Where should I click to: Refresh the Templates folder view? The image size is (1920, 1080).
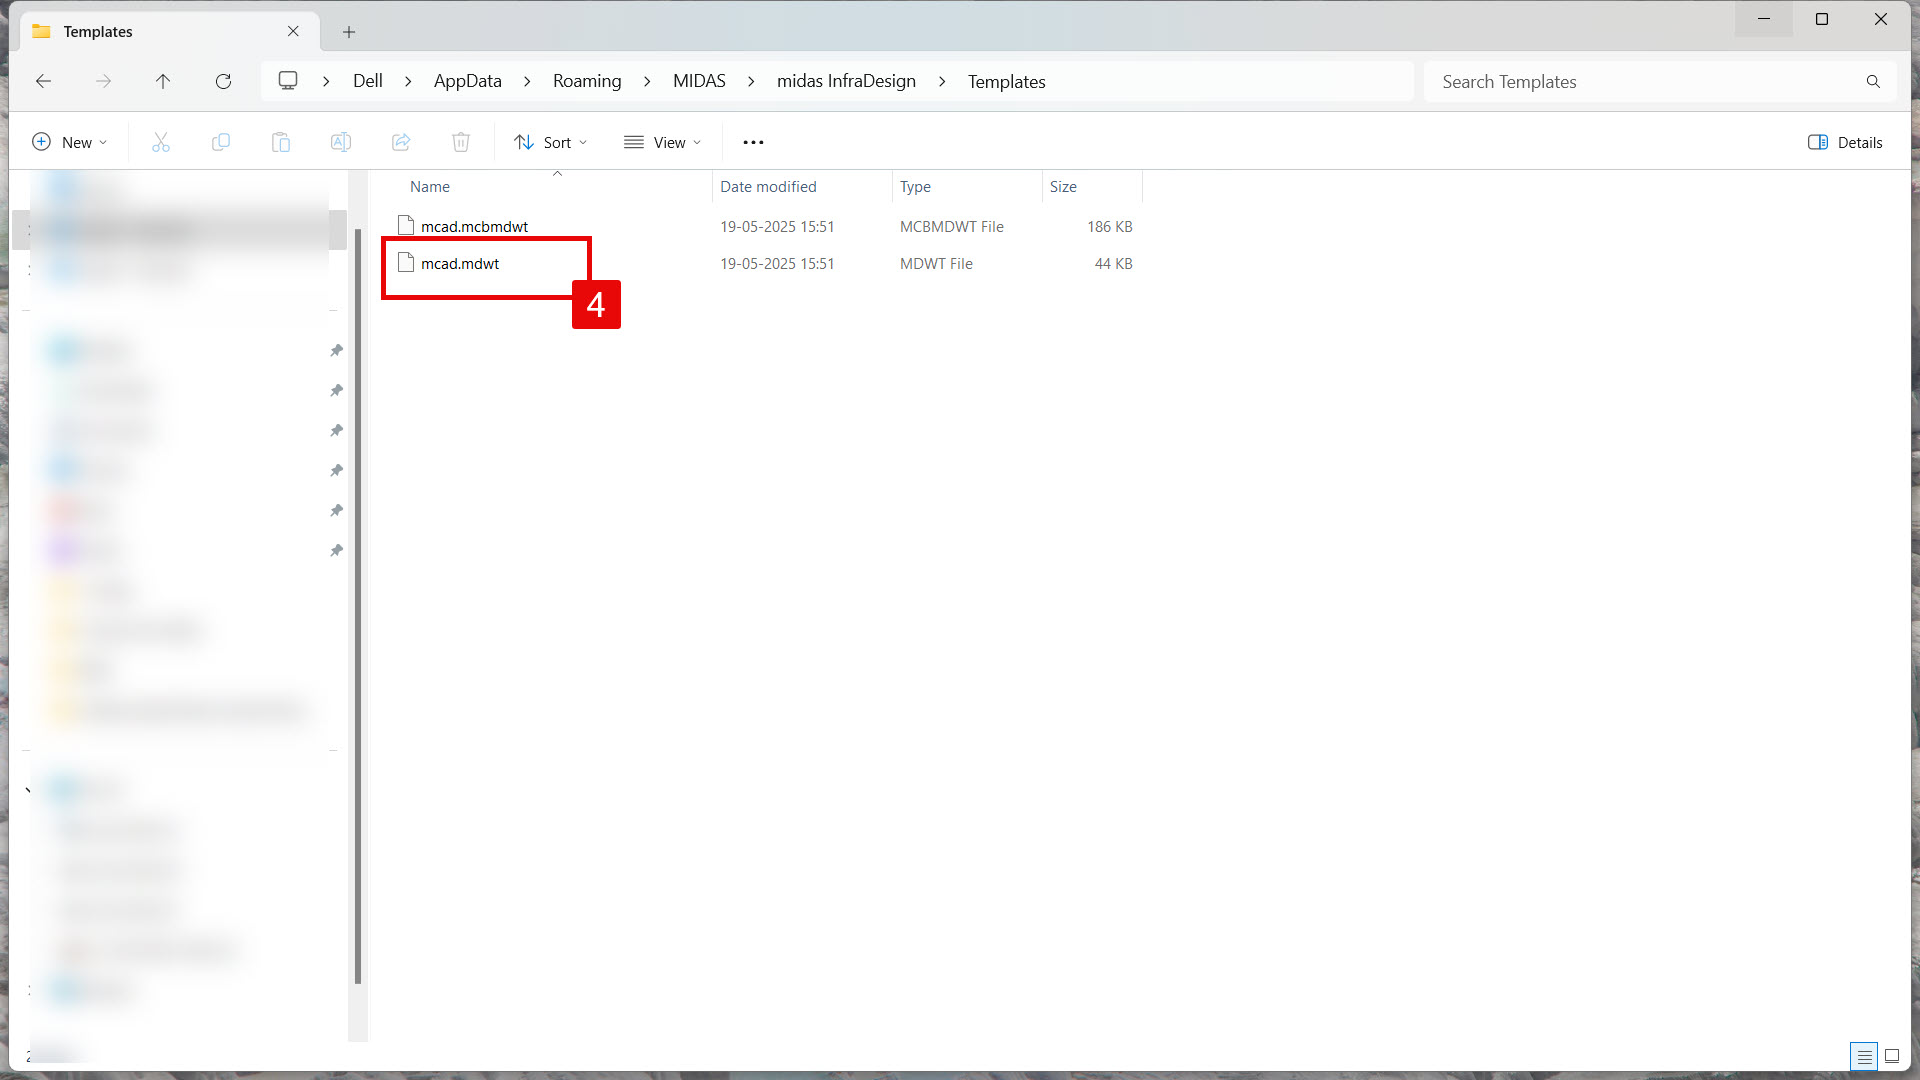tap(223, 81)
